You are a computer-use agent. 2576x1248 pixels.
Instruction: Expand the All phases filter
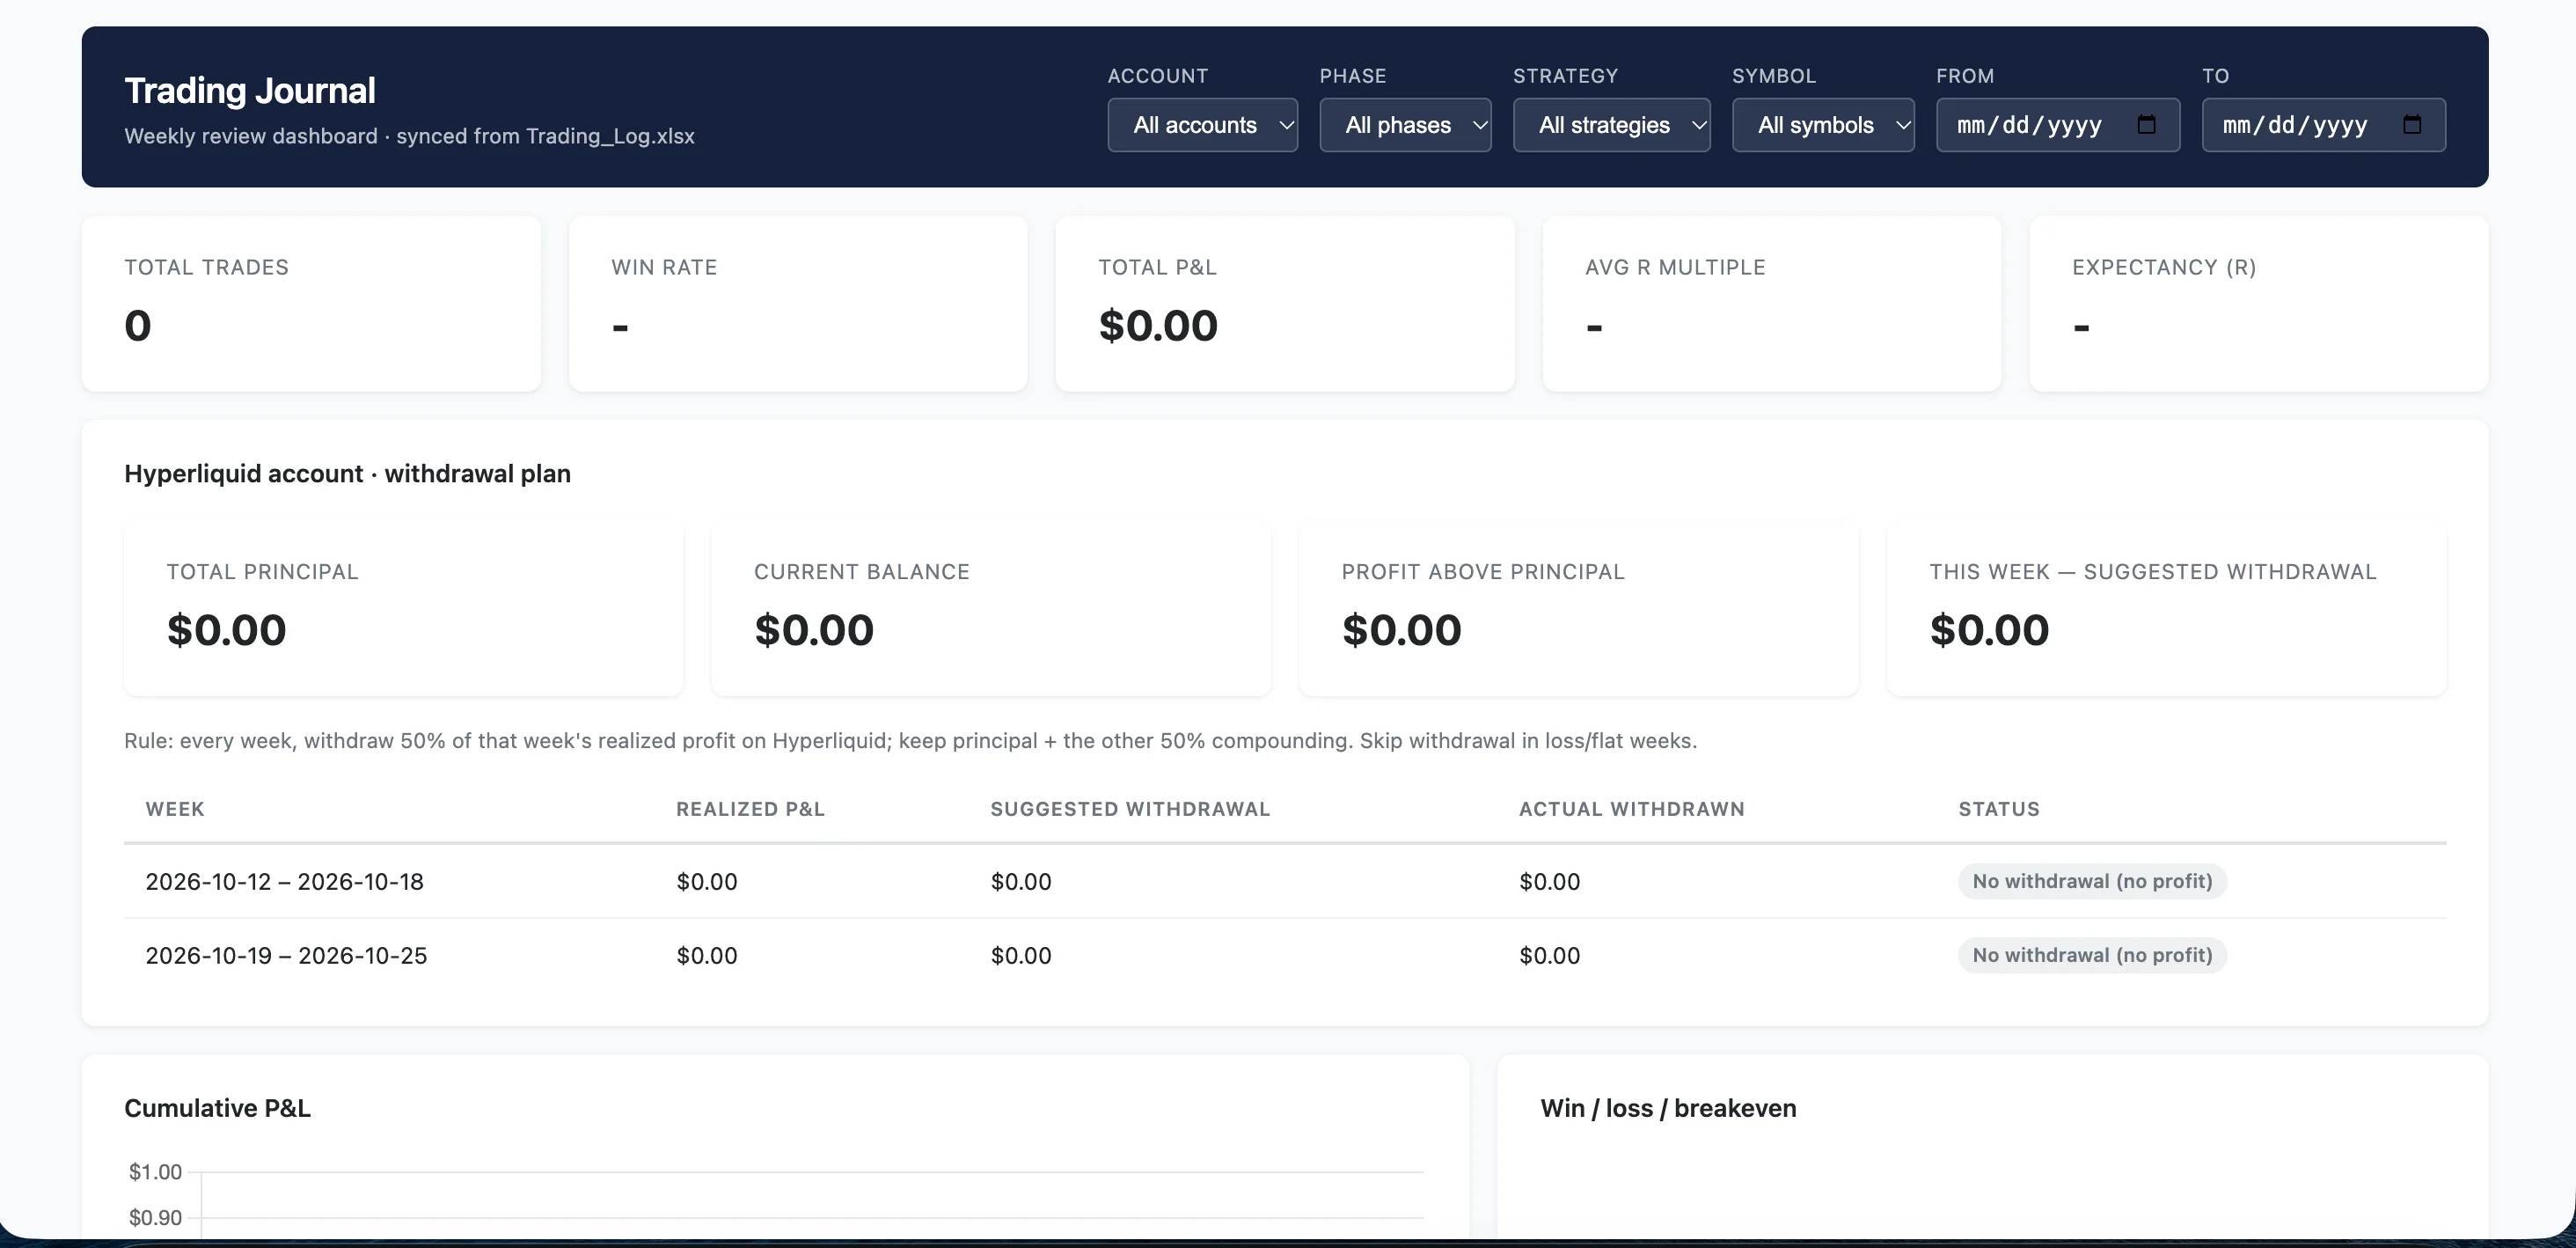click(x=1405, y=125)
